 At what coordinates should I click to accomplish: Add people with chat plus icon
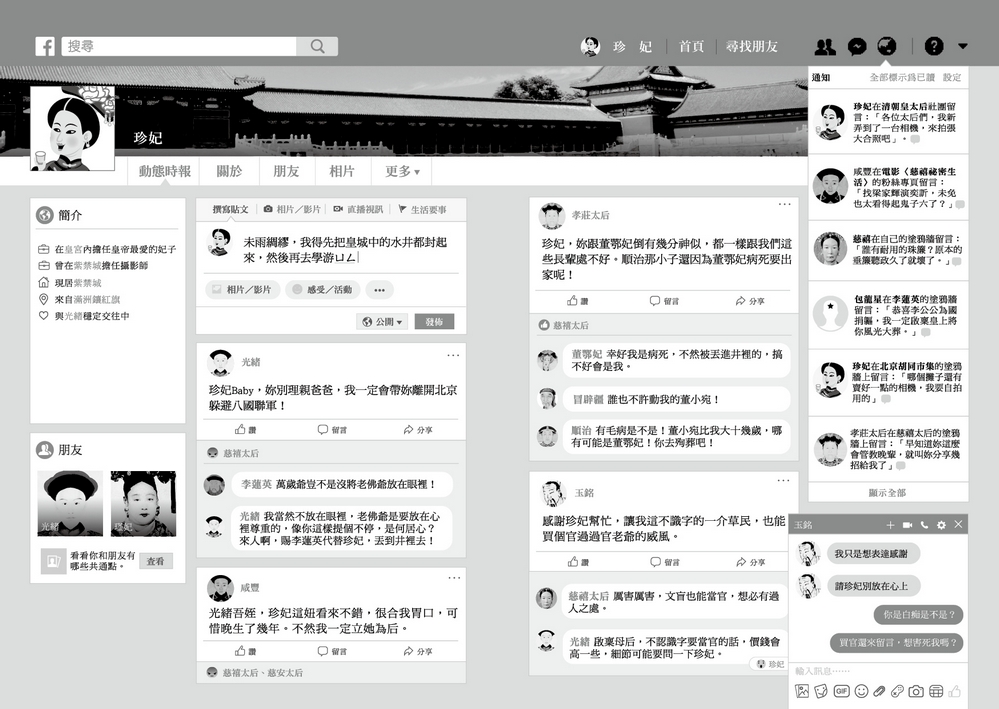890,525
